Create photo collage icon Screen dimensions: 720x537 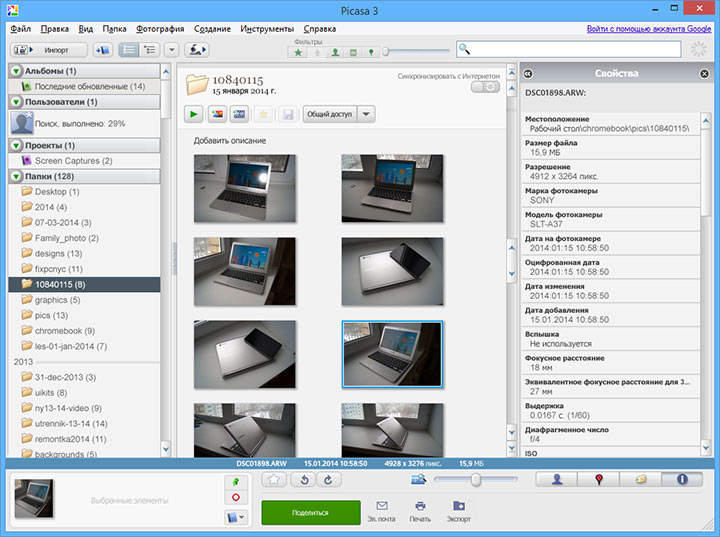click(x=218, y=114)
